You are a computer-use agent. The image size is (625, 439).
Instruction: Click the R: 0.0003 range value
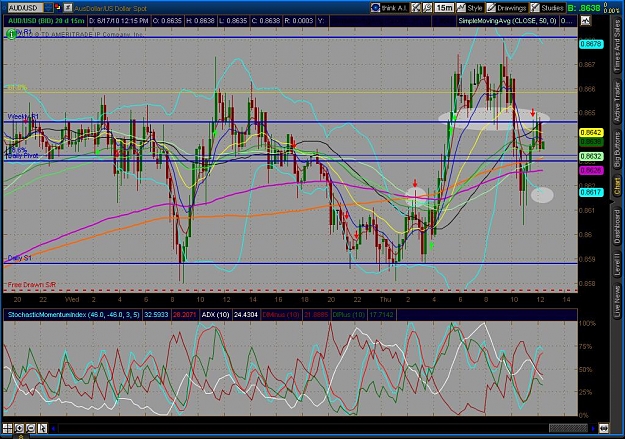pyautogui.click(x=299, y=21)
